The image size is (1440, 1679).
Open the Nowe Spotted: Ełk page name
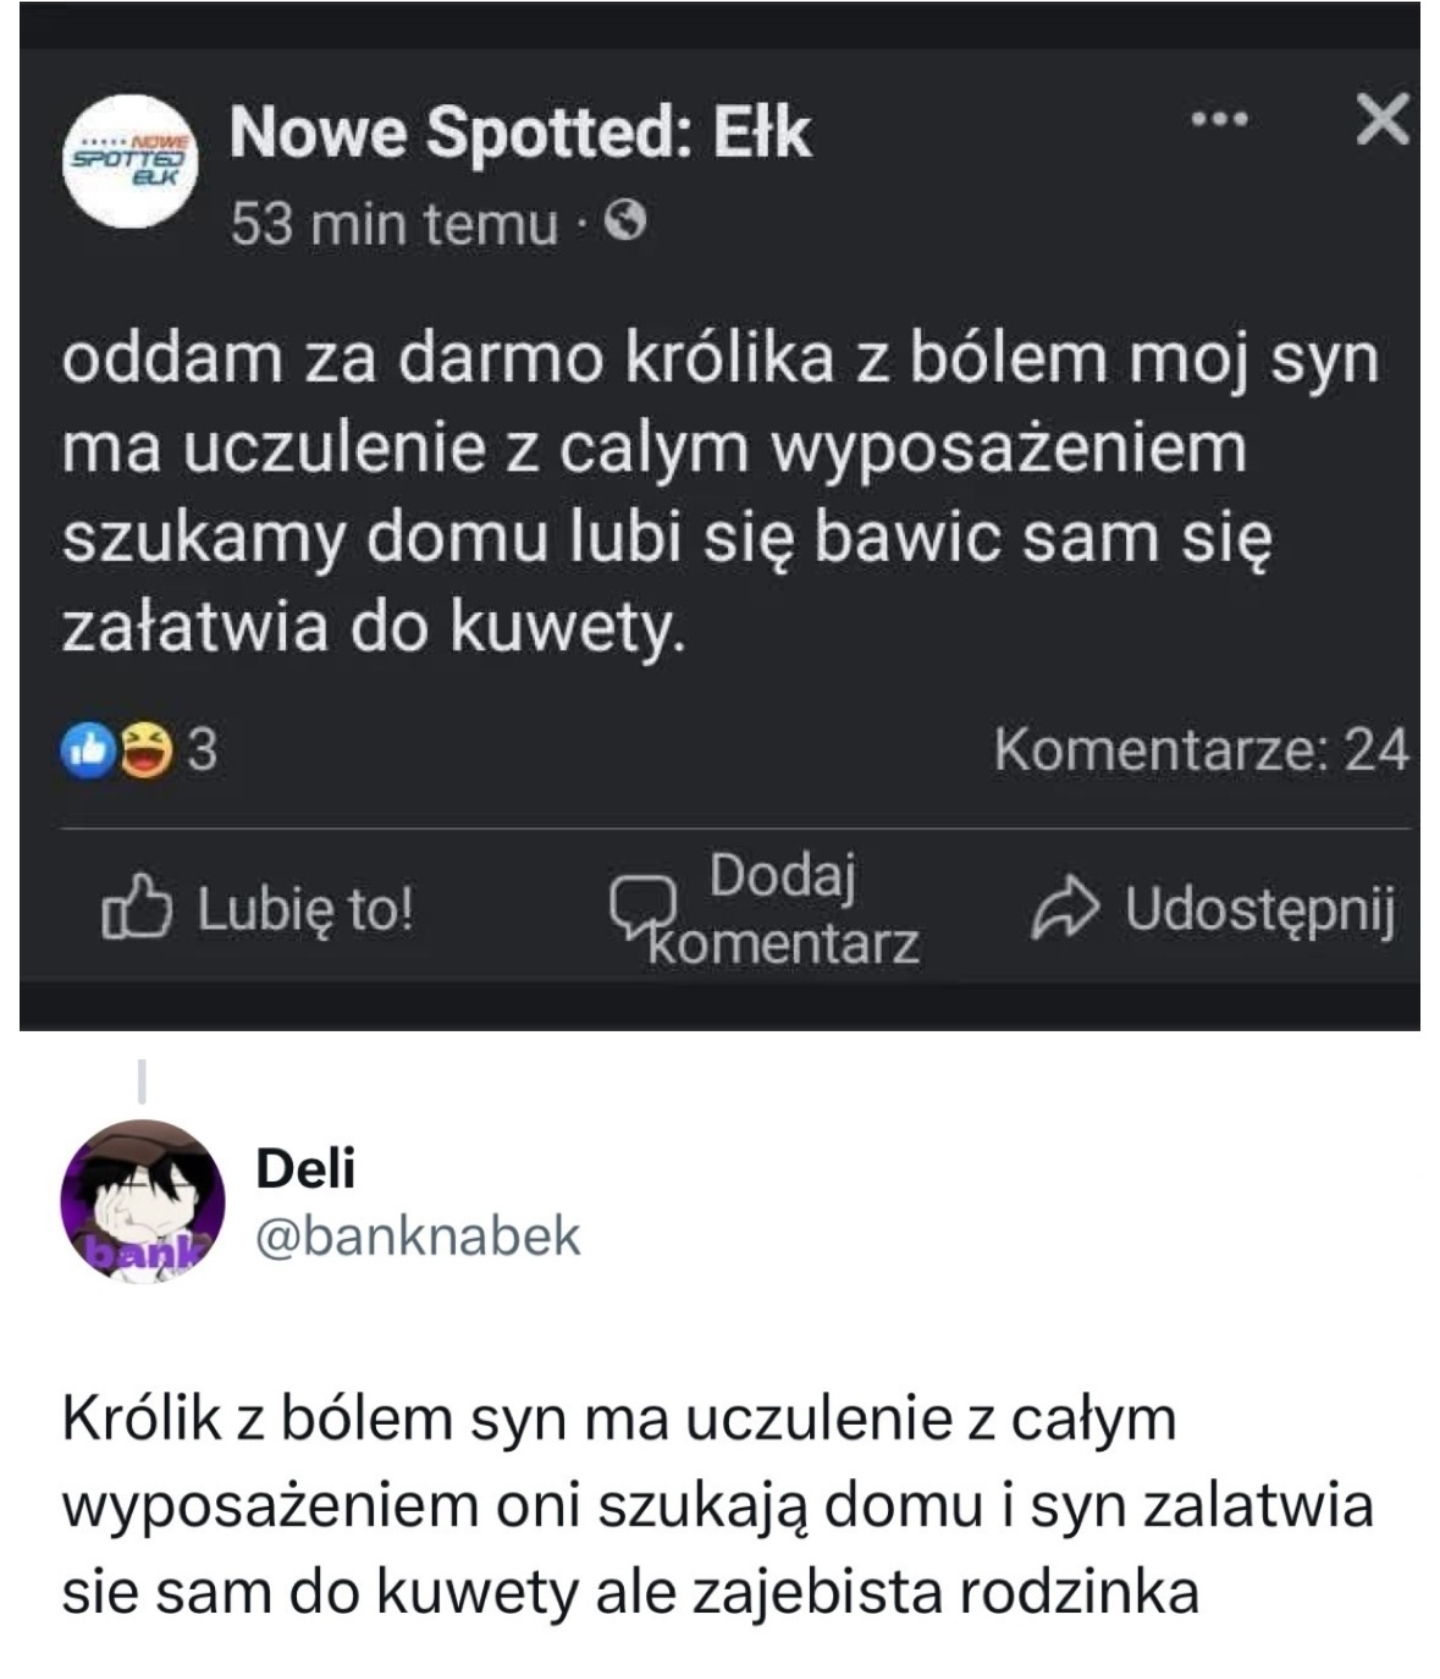tap(519, 132)
